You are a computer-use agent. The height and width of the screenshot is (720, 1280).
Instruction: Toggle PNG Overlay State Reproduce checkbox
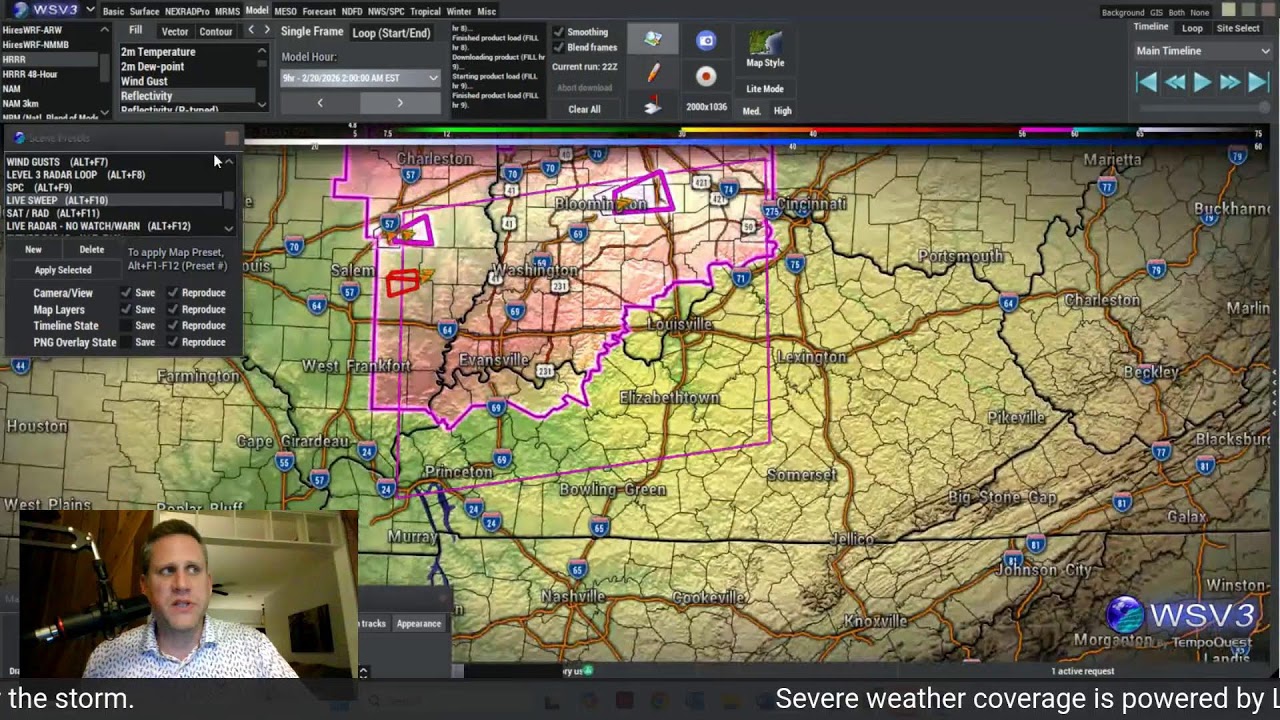click(173, 342)
